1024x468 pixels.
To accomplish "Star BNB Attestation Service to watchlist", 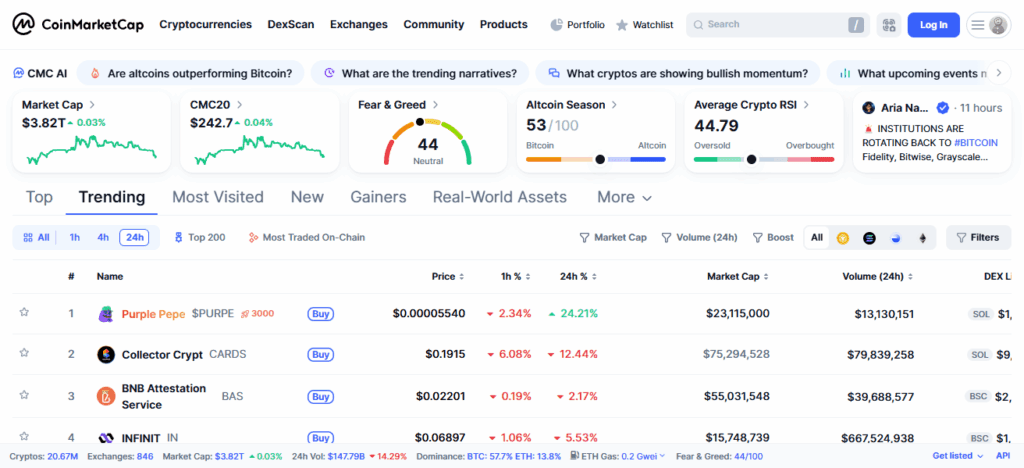I will pos(24,394).
